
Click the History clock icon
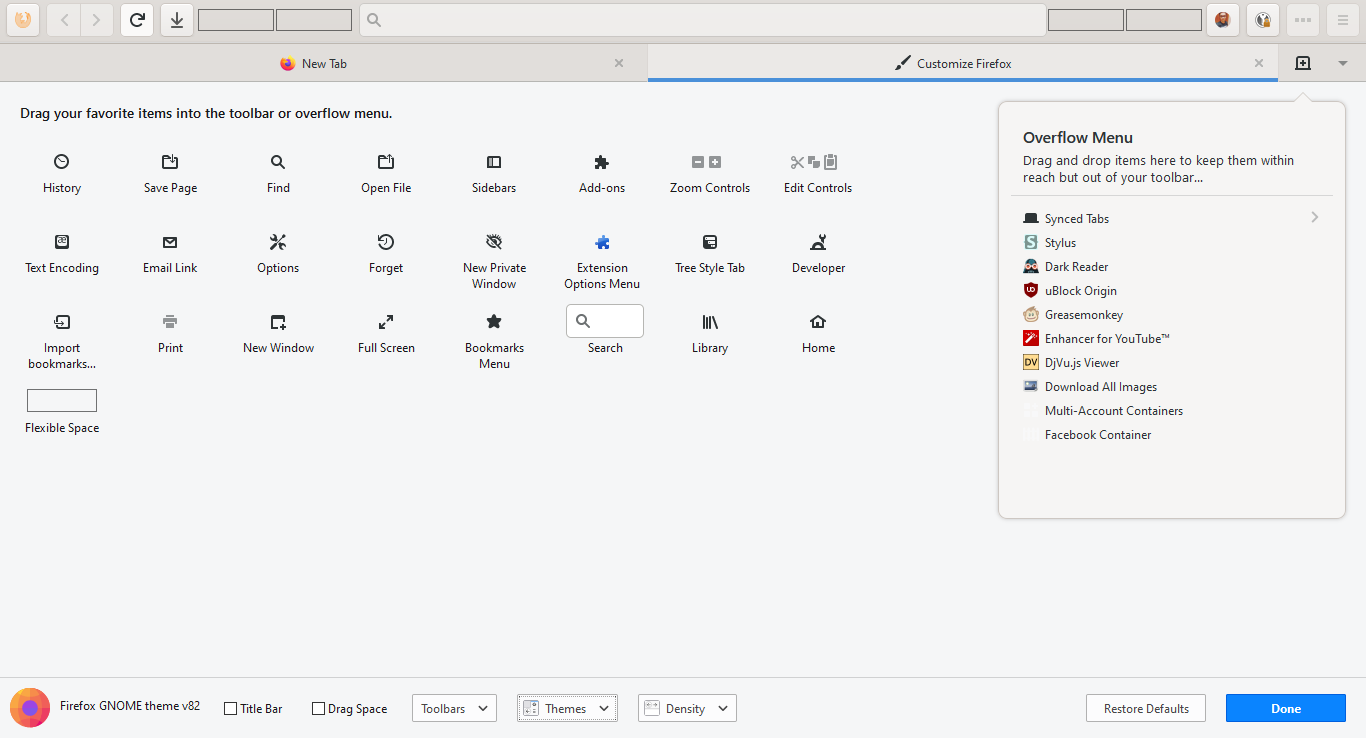(62, 162)
